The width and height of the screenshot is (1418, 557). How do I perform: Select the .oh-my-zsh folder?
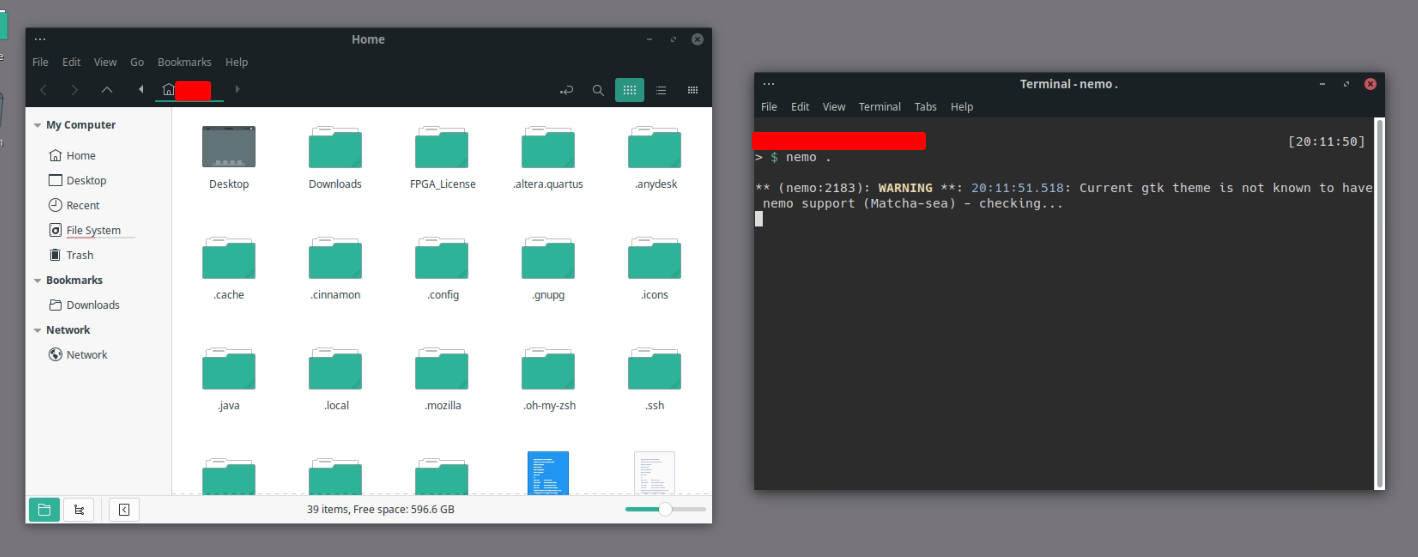click(x=548, y=369)
